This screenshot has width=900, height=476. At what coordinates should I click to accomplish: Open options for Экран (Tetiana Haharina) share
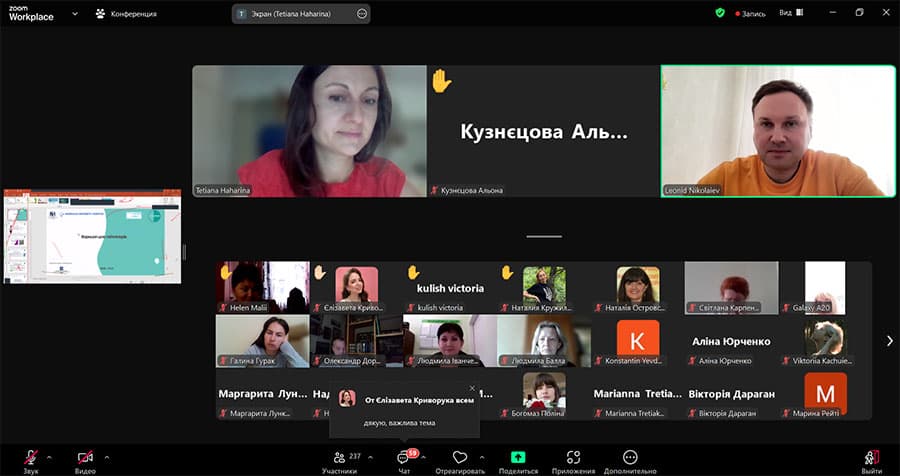(362, 14)
